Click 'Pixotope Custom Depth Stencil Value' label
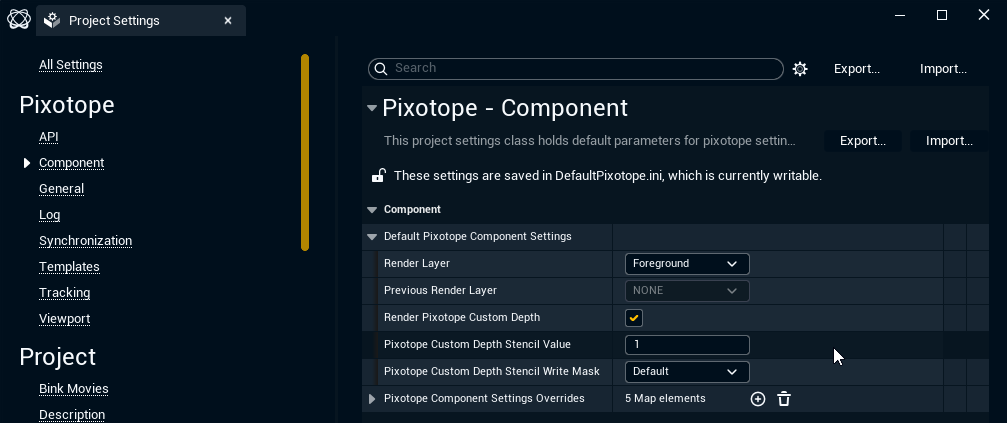The height and width of the screenshot is (423, 1007). [x=477, y=345]
